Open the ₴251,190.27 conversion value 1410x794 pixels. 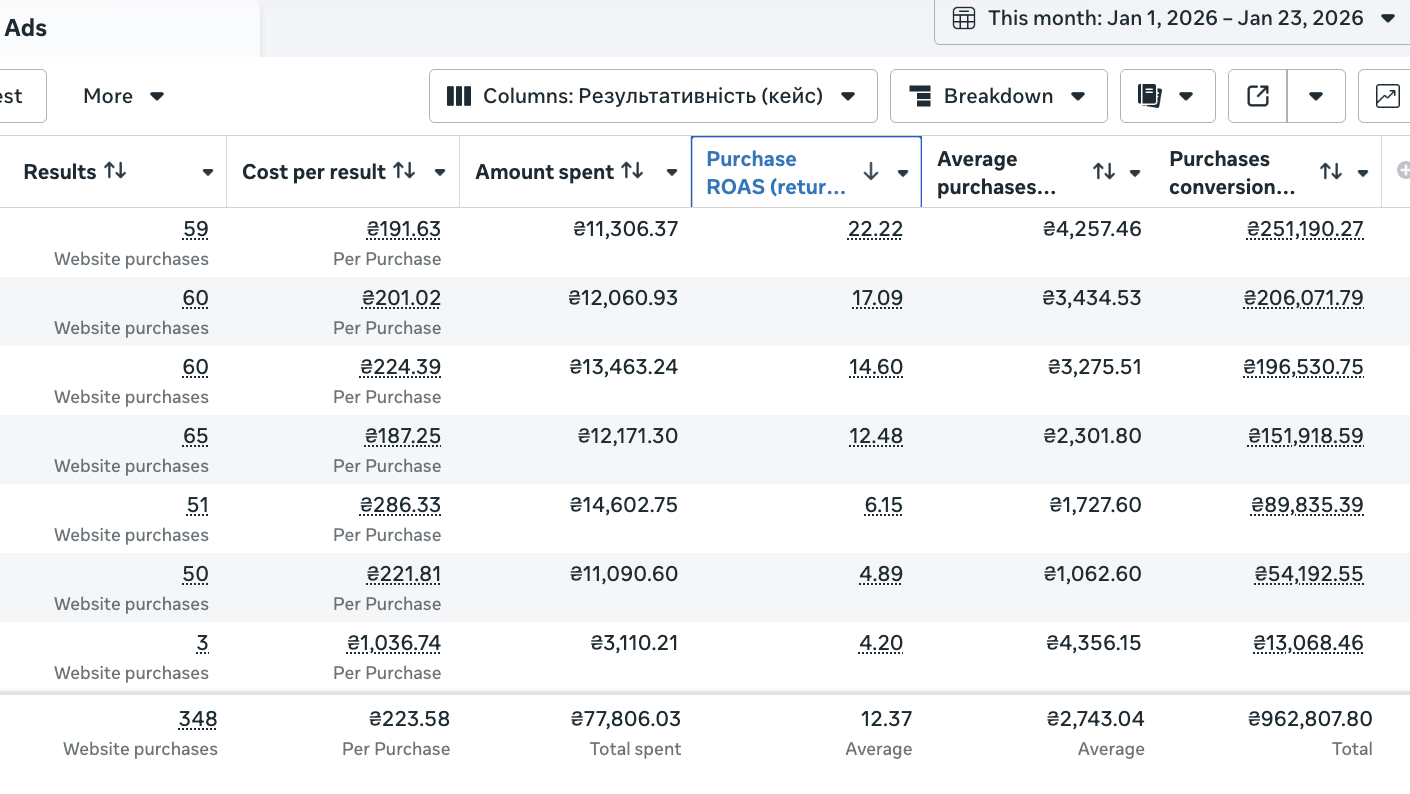(1305, 229)
